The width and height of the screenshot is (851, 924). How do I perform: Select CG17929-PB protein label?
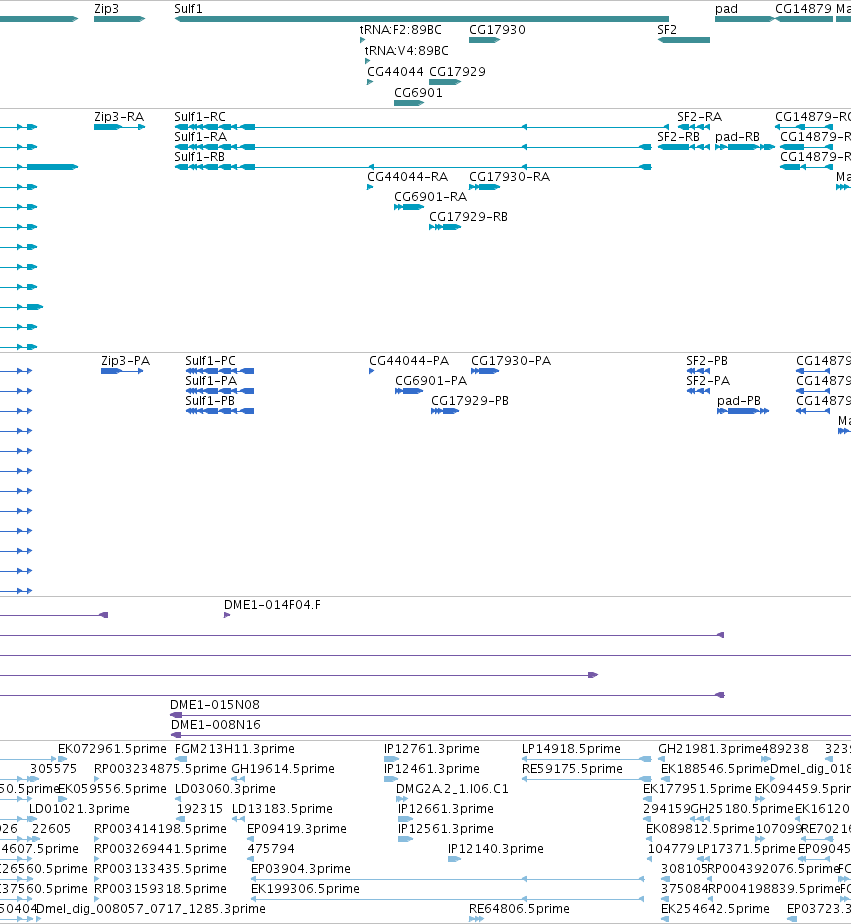470,401
